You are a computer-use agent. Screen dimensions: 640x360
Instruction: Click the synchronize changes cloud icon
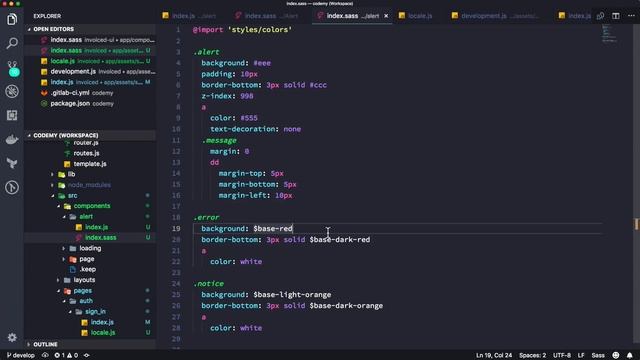[x=45, y=355]
